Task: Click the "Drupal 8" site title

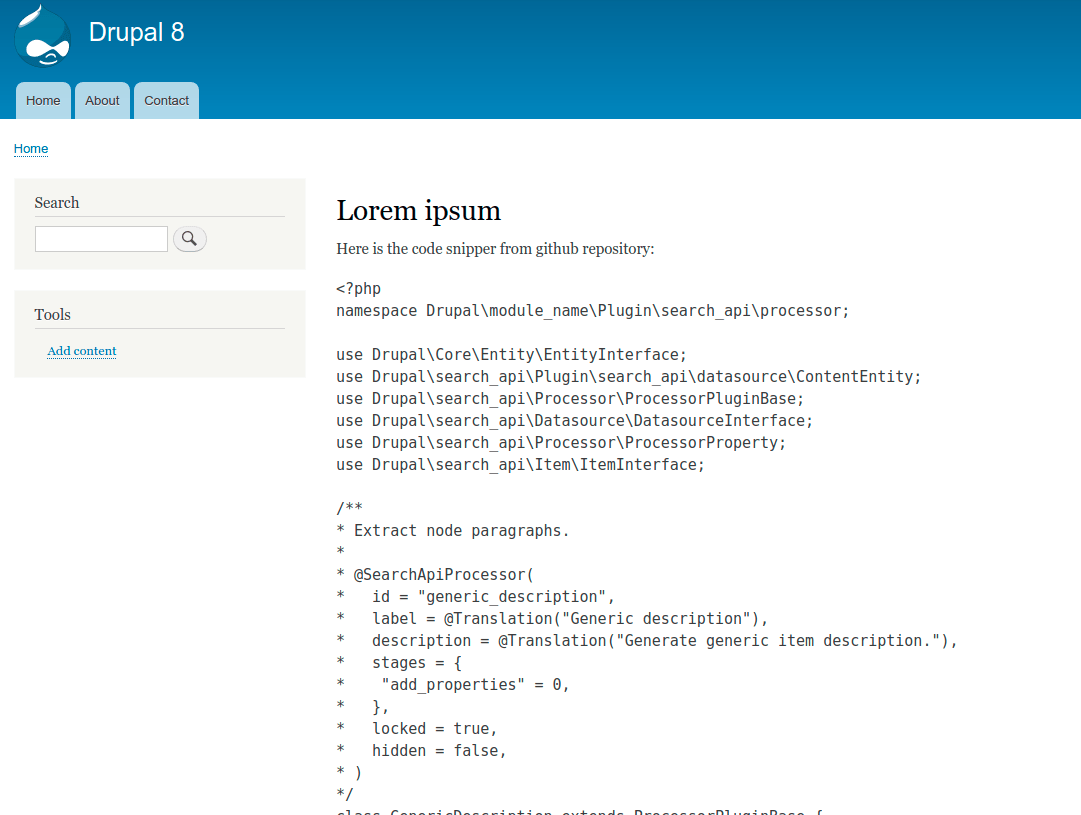Action: pyautogui.click(x=136, y=32)
